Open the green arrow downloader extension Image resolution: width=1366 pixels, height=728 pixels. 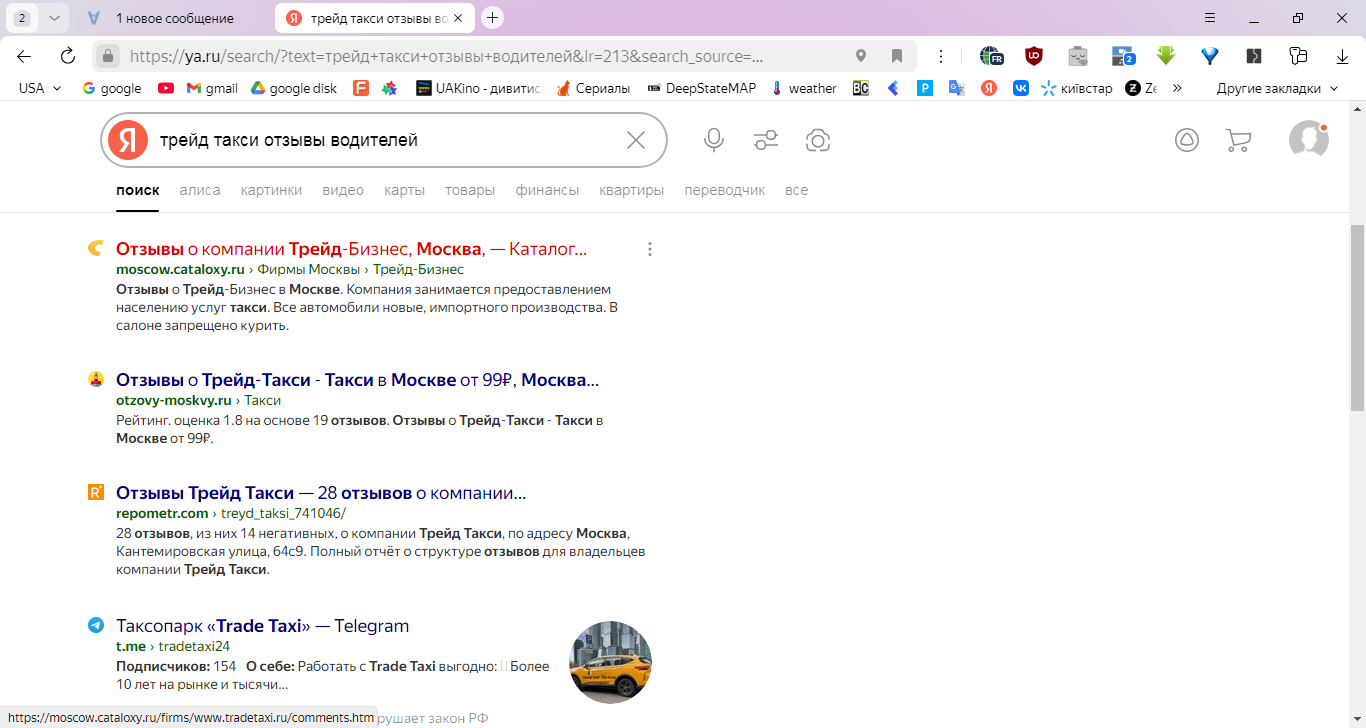pos(1166,56)
